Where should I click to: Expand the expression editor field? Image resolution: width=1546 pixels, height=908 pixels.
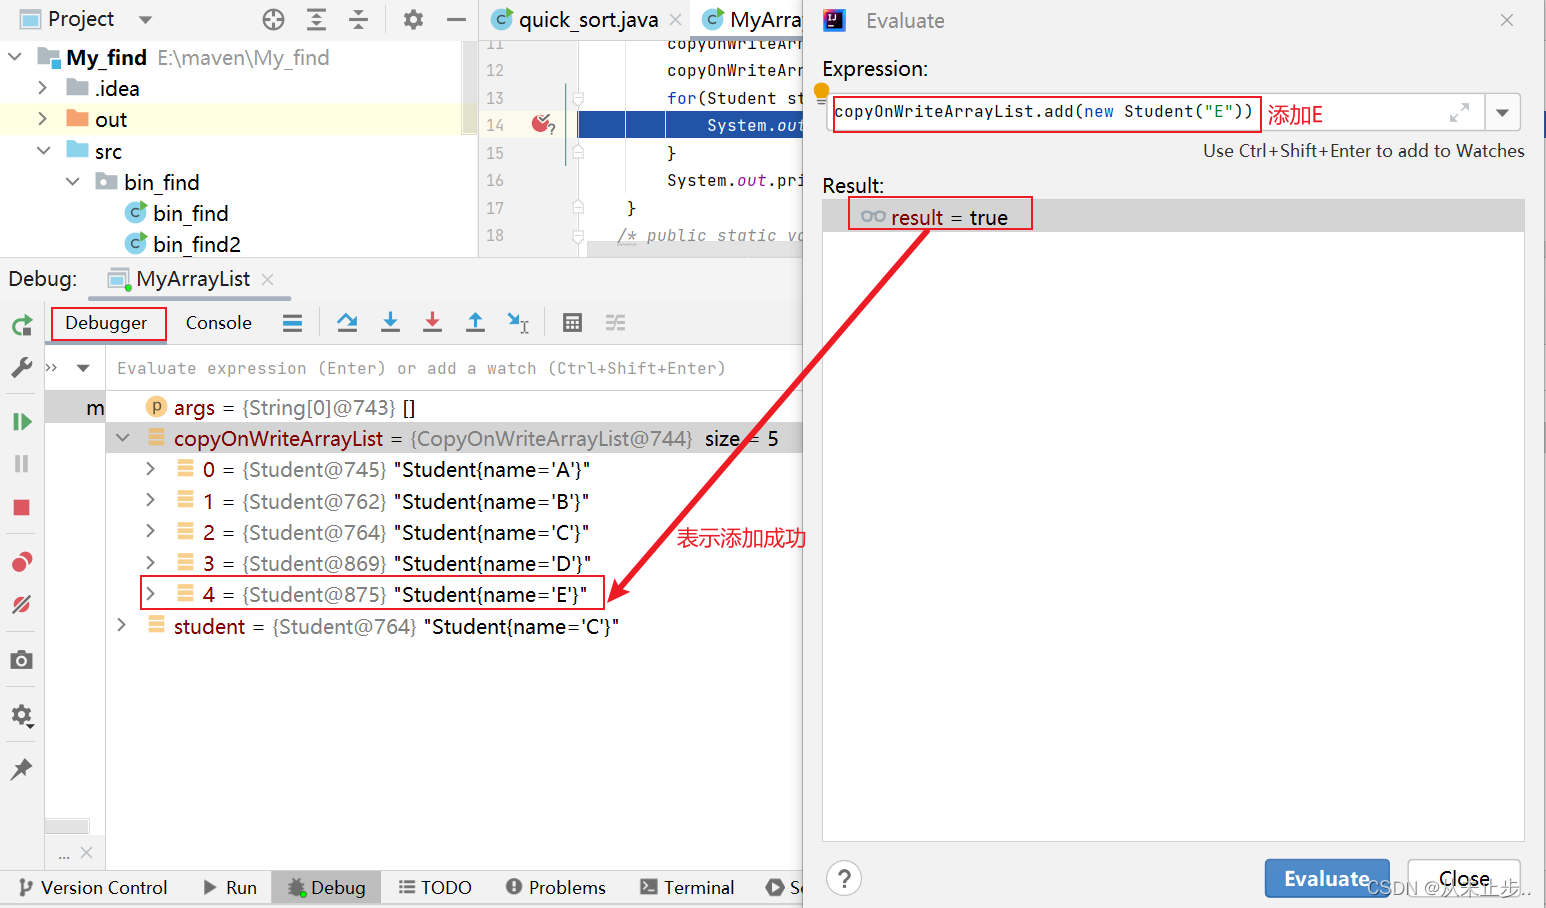1459,113
